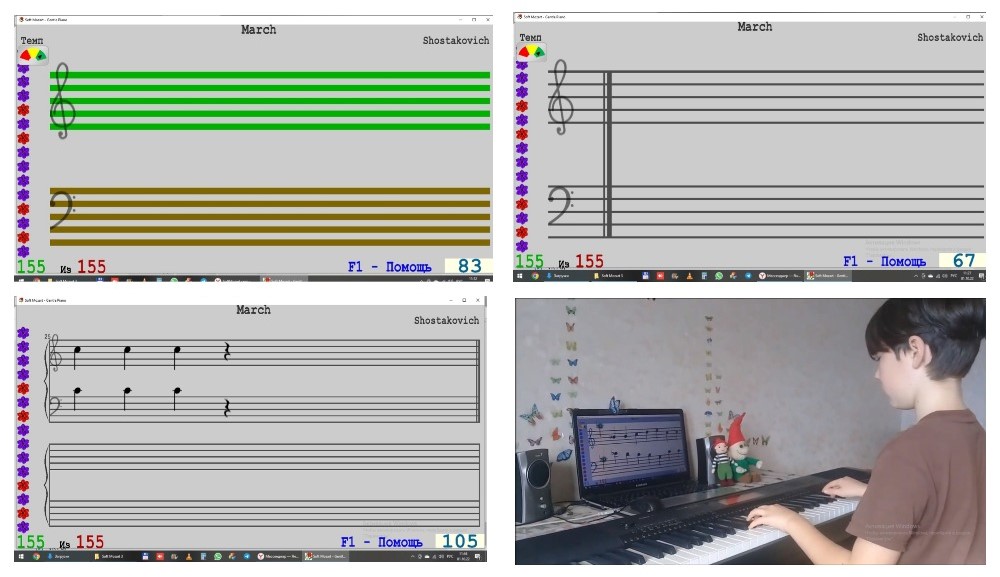
Task: Click the score value 83
Action: (469, 266)
